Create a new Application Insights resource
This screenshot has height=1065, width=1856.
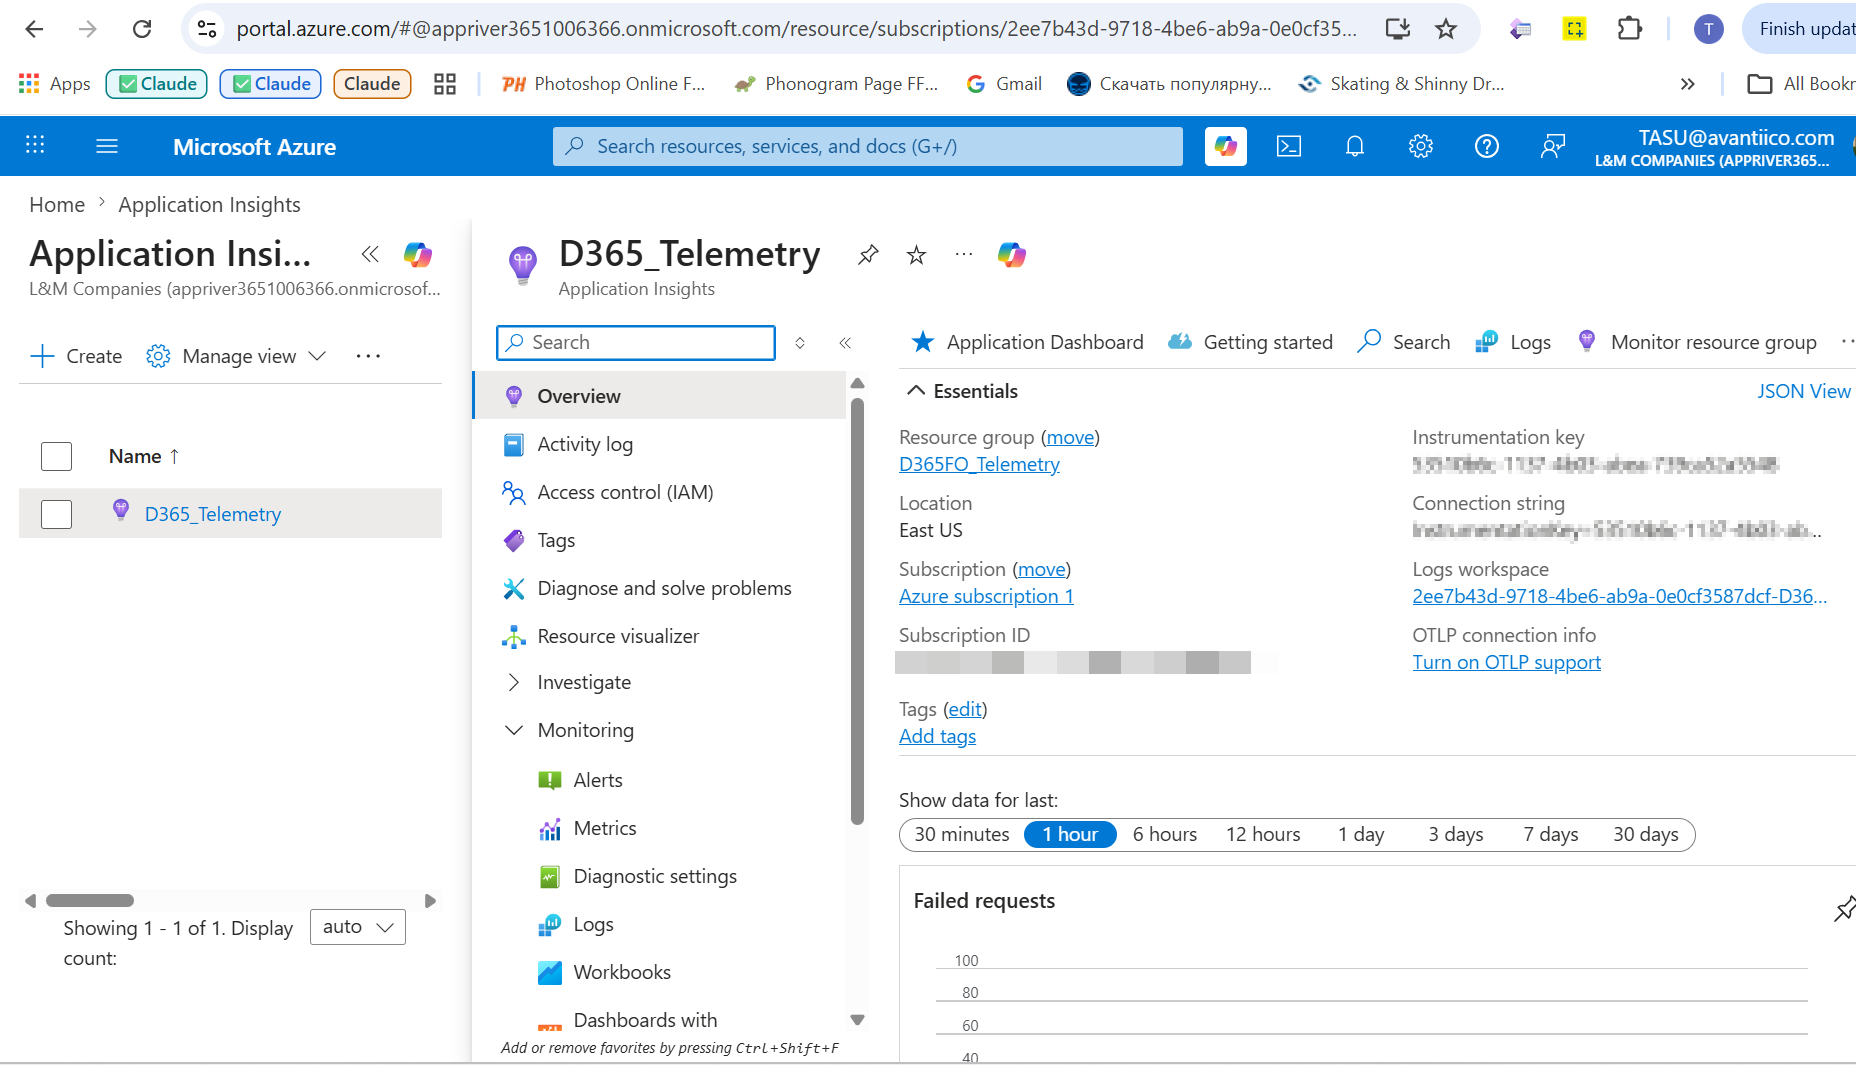[76, 356]
